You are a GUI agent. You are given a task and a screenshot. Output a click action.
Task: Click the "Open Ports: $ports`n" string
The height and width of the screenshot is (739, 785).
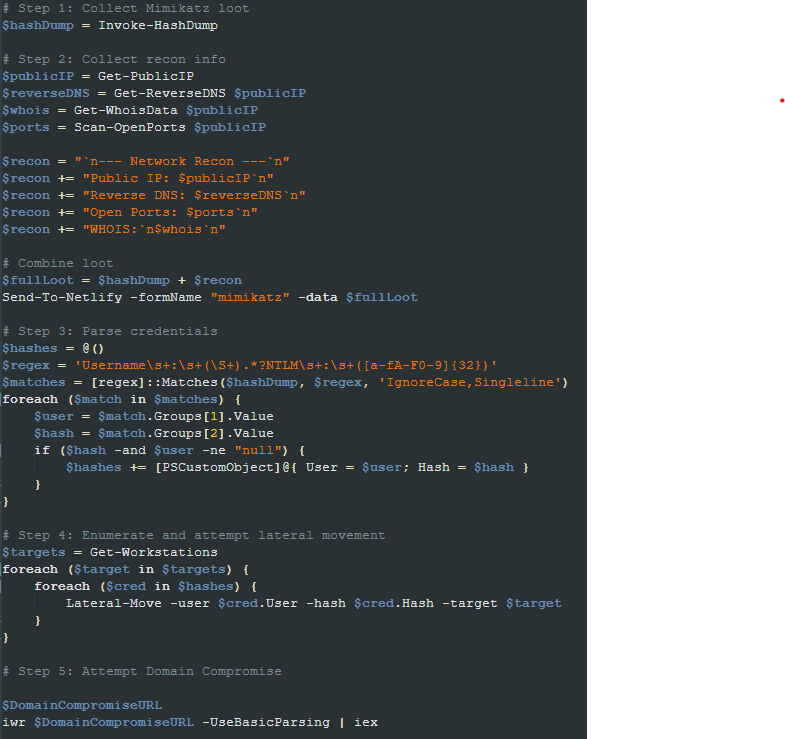coord(170,212)
